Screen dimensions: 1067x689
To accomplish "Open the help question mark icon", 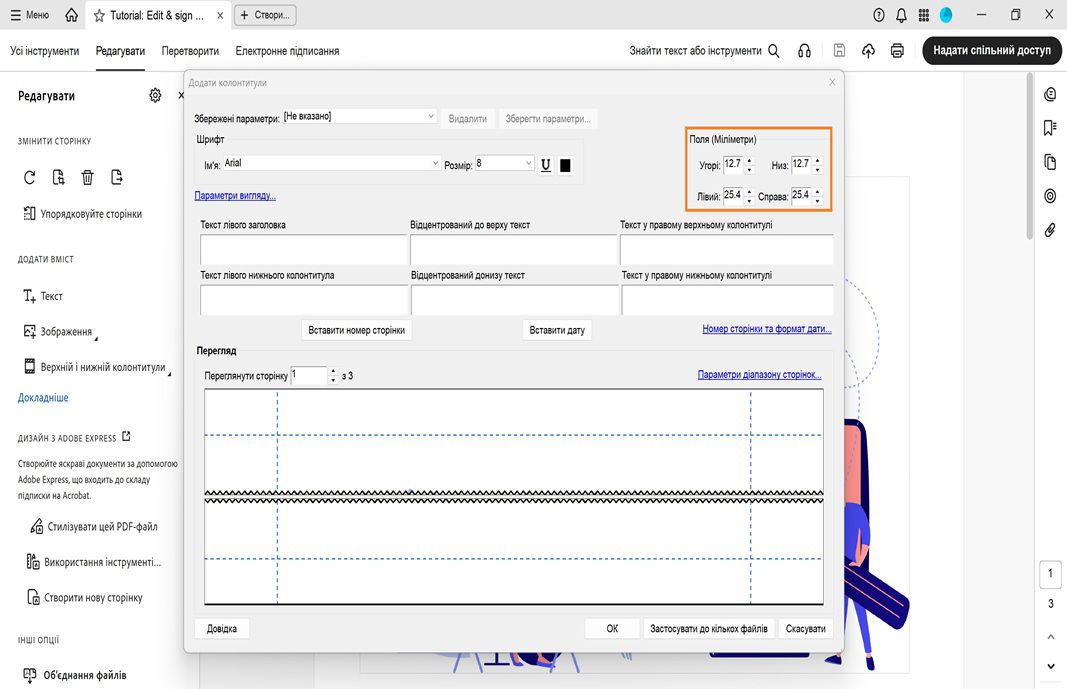I will [x=879, y=15].
